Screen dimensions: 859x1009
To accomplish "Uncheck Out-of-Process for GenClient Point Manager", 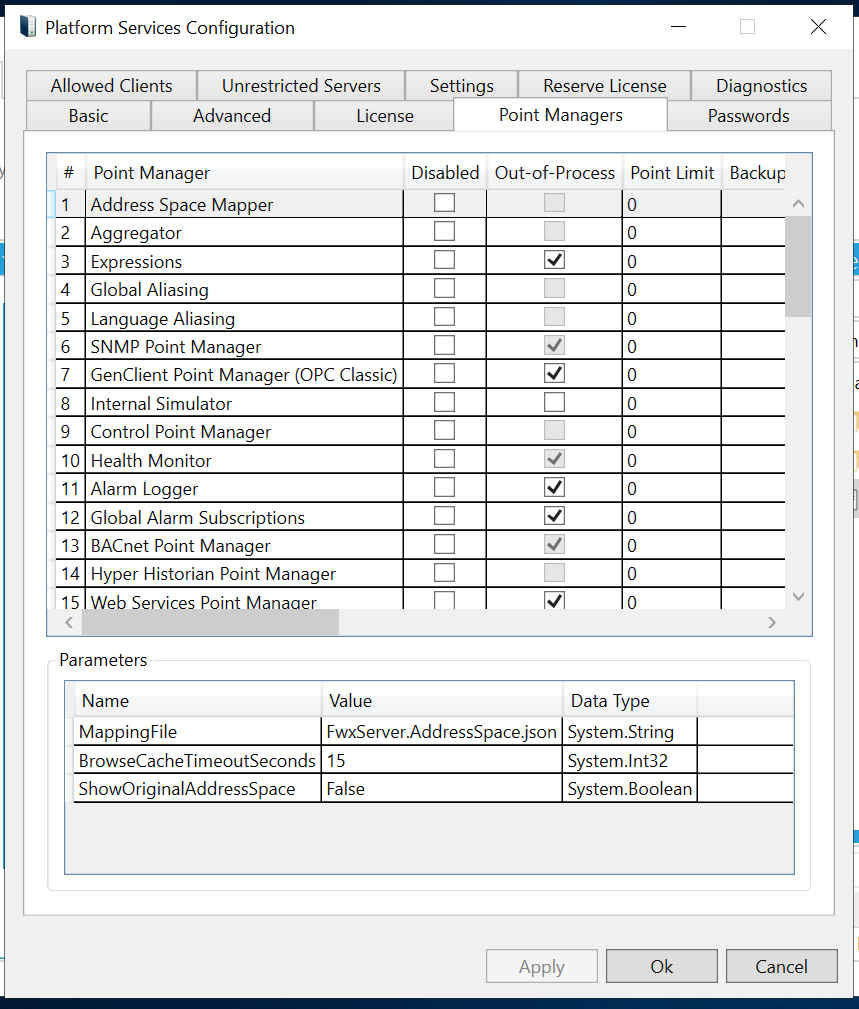I will (554, 374).
